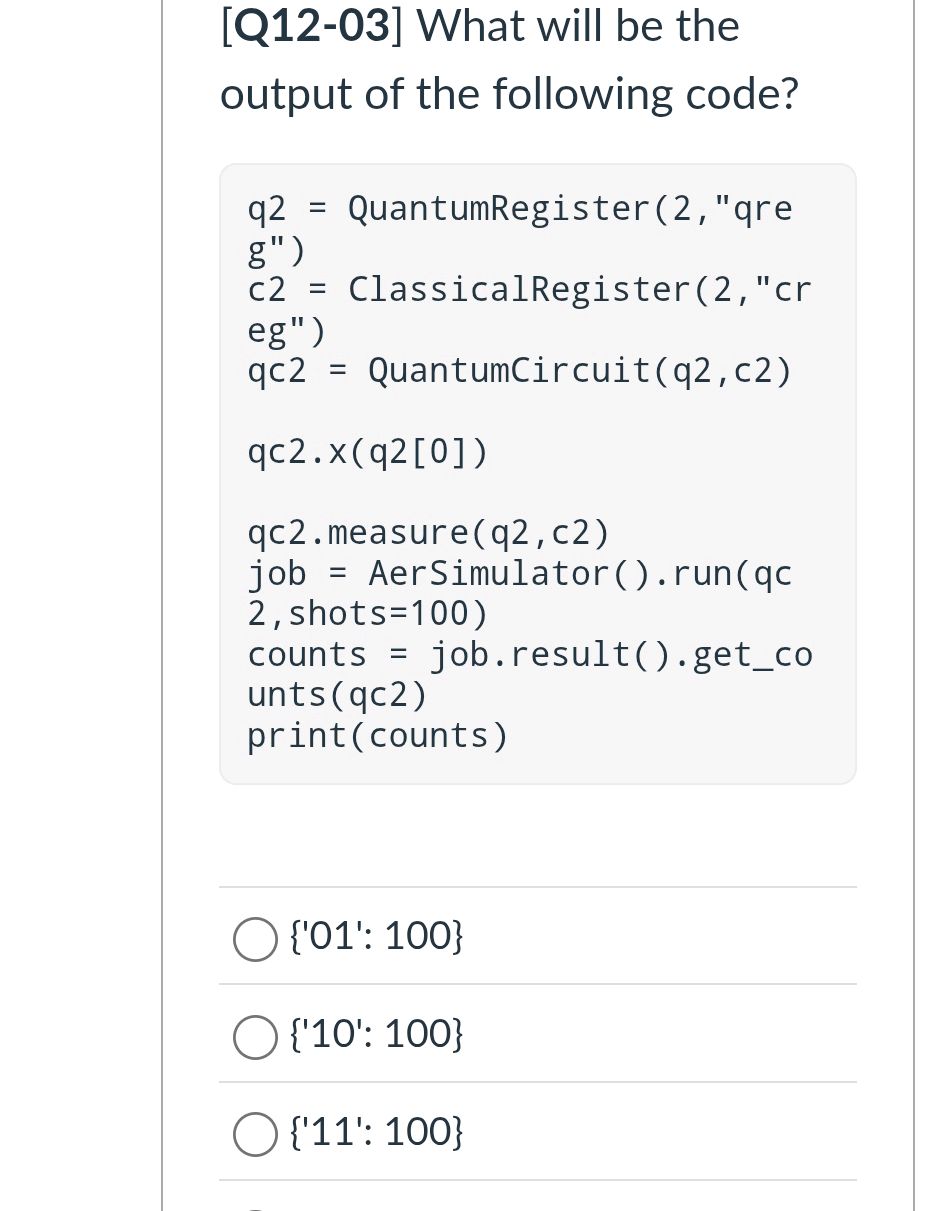The height and width of the screenshot is (1211, 946).
Task: Click the QuantumCircuit assignment line
Action: click(519, 370)
